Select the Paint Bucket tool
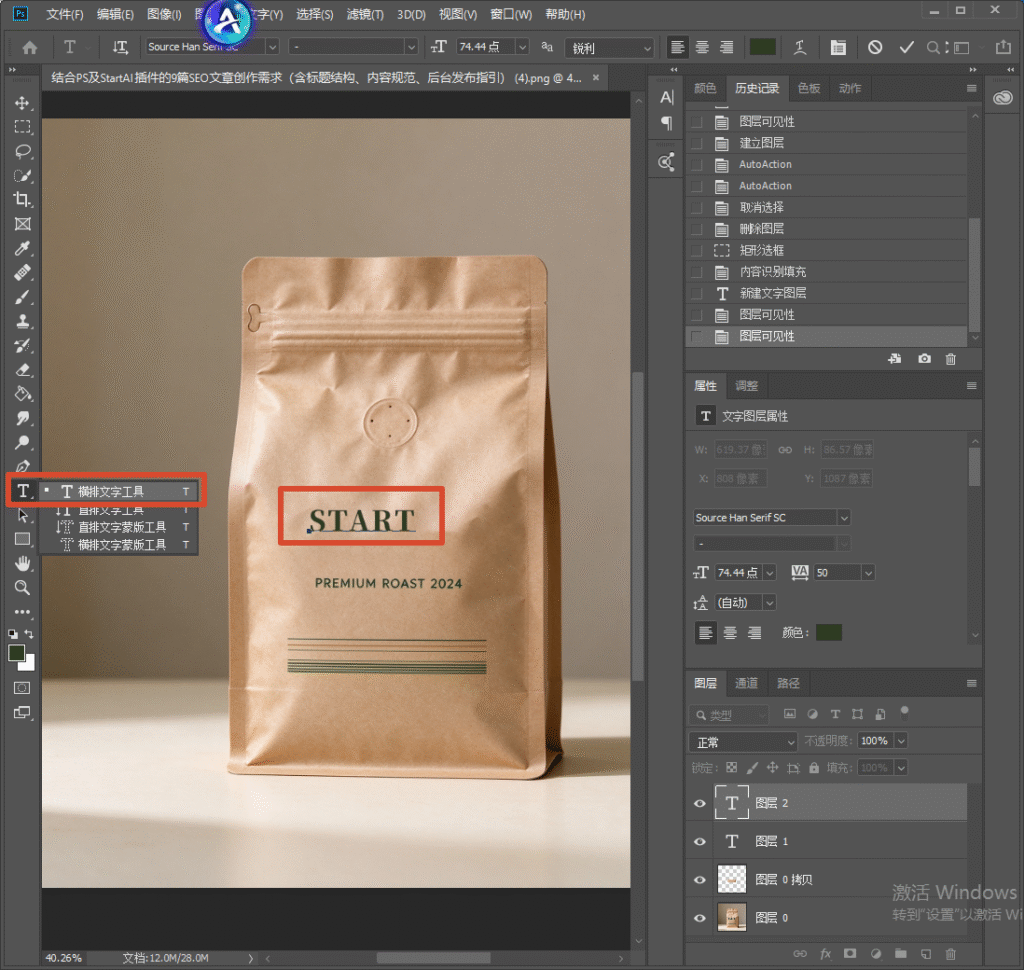Viewport: 1024px width, 970px height. pyautogui.click(x=22, y=394)
